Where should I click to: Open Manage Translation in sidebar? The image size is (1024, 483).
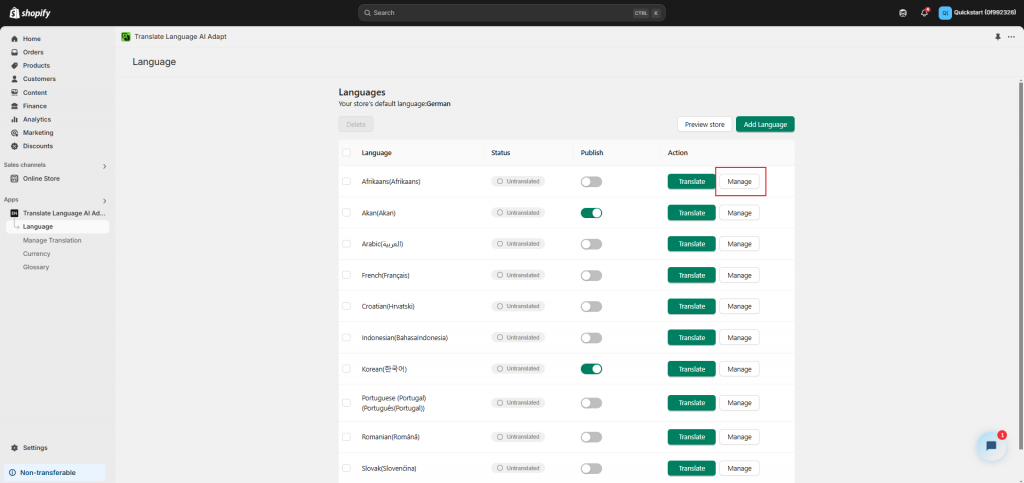tap(52, 240)
